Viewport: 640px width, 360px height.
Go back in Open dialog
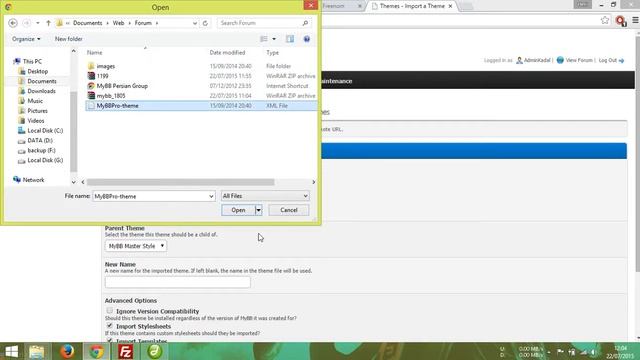[13, 23]
